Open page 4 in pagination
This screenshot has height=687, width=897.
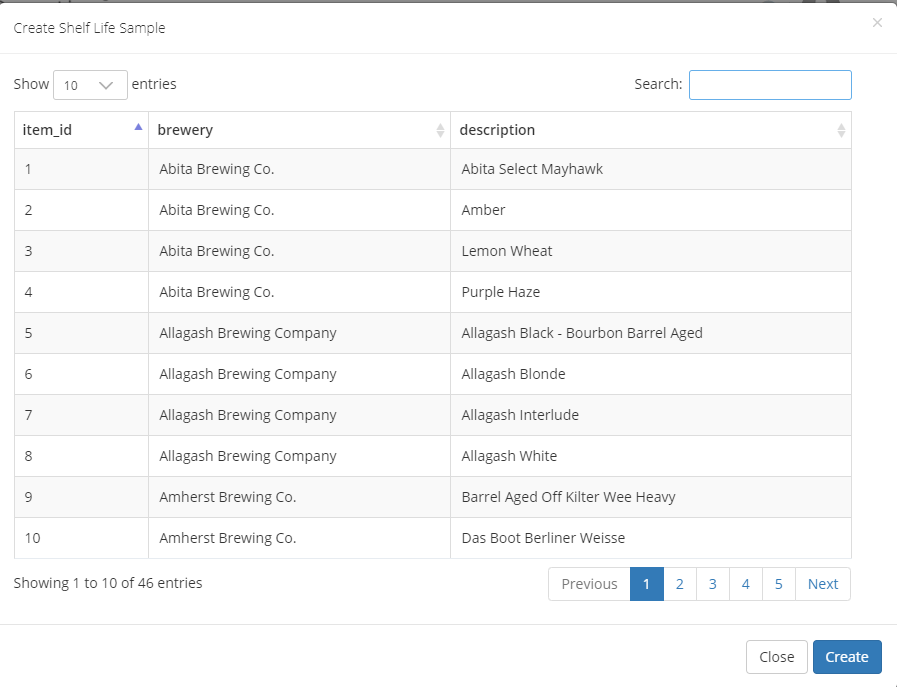(x=745, y=584)
